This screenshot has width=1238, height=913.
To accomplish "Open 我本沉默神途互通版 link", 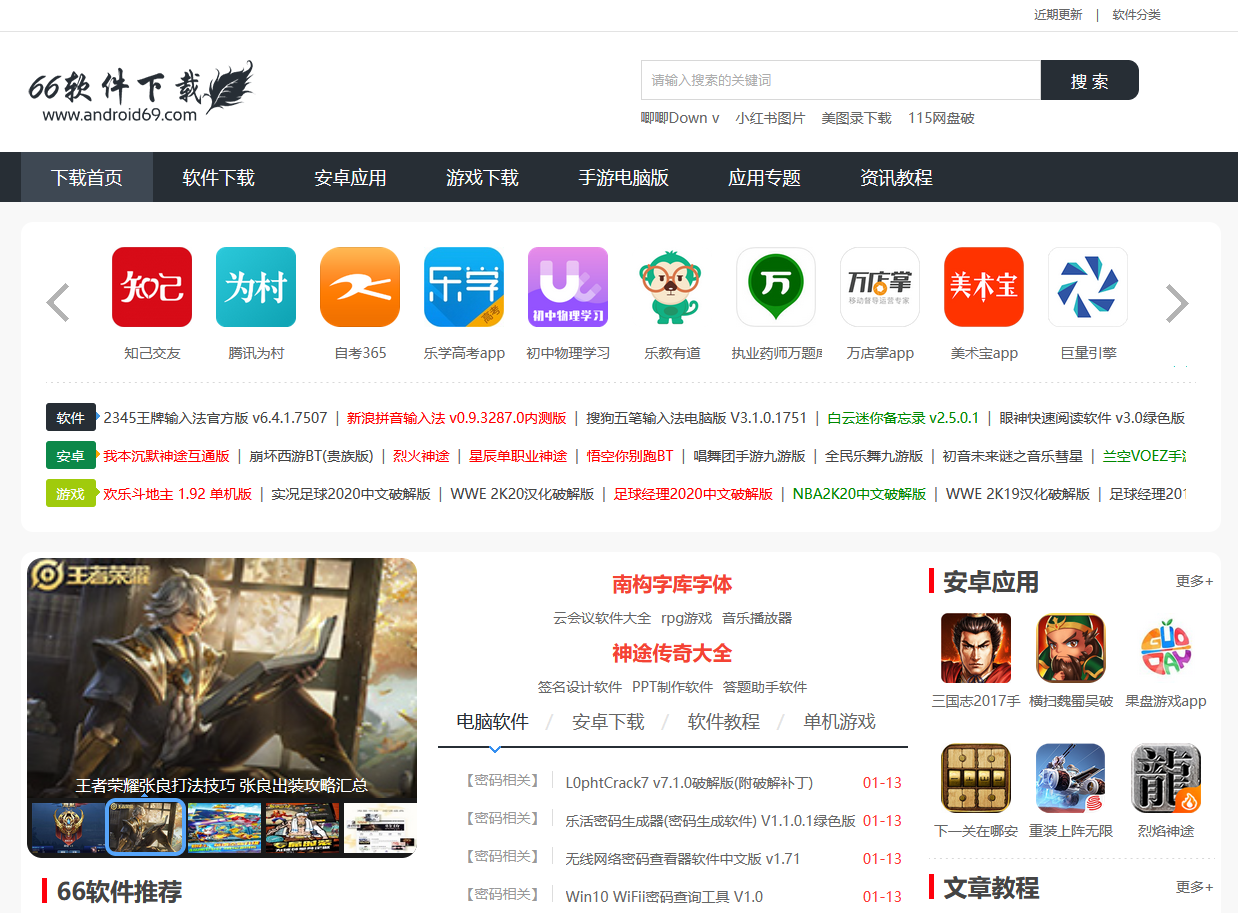I will click(x=166, y=456).
